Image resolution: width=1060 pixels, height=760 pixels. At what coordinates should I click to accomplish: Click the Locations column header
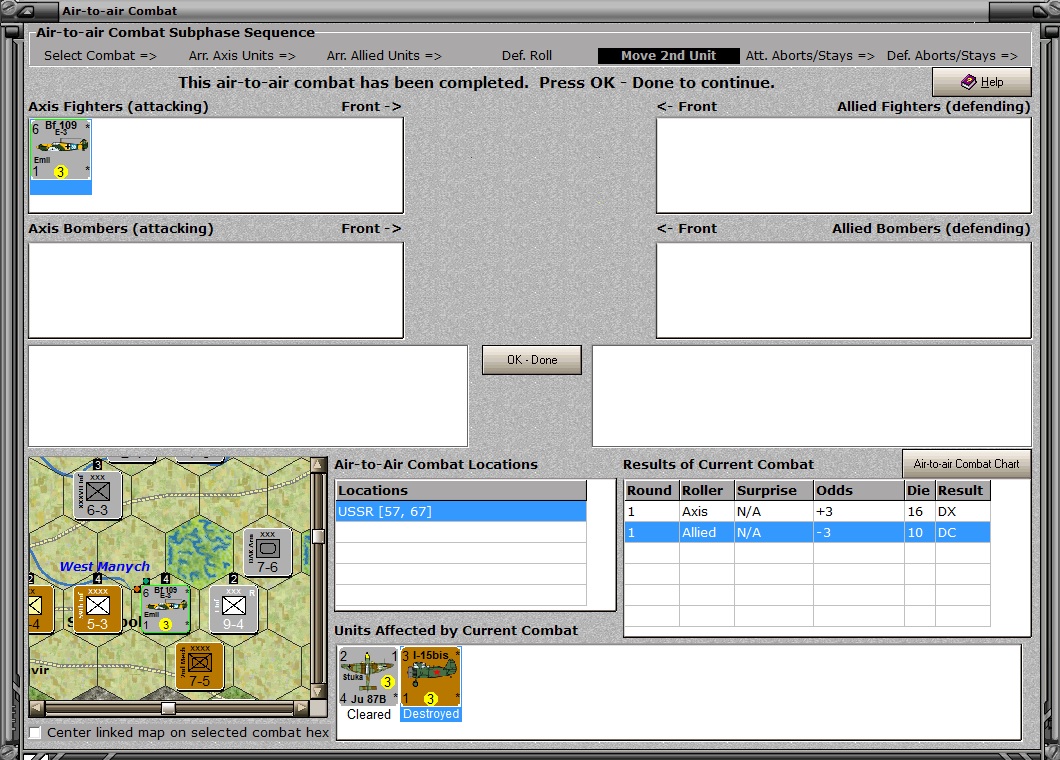click(461, 490)
